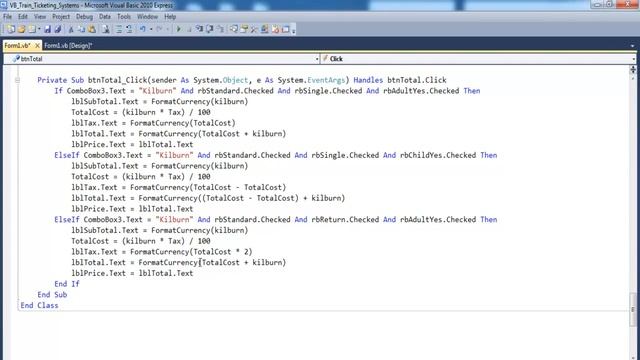This screenshot has width=640, height=360.
Task: Collapse the btnTotal_Click sub outline marker
Action: coord(17,80)
